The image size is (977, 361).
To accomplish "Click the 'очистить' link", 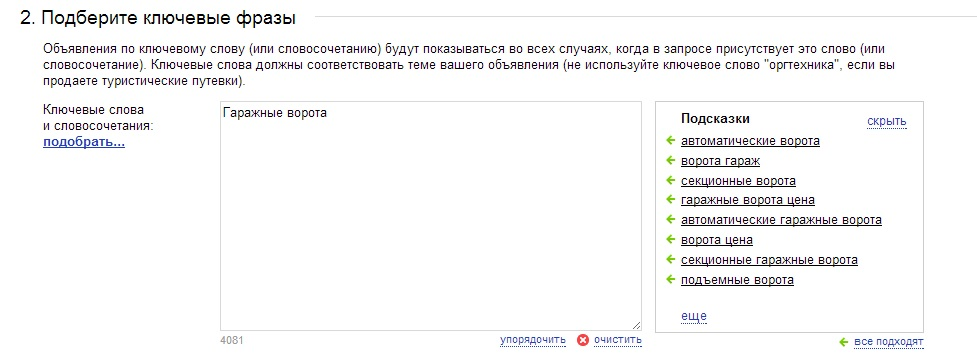I will click(x=617, y=340).
